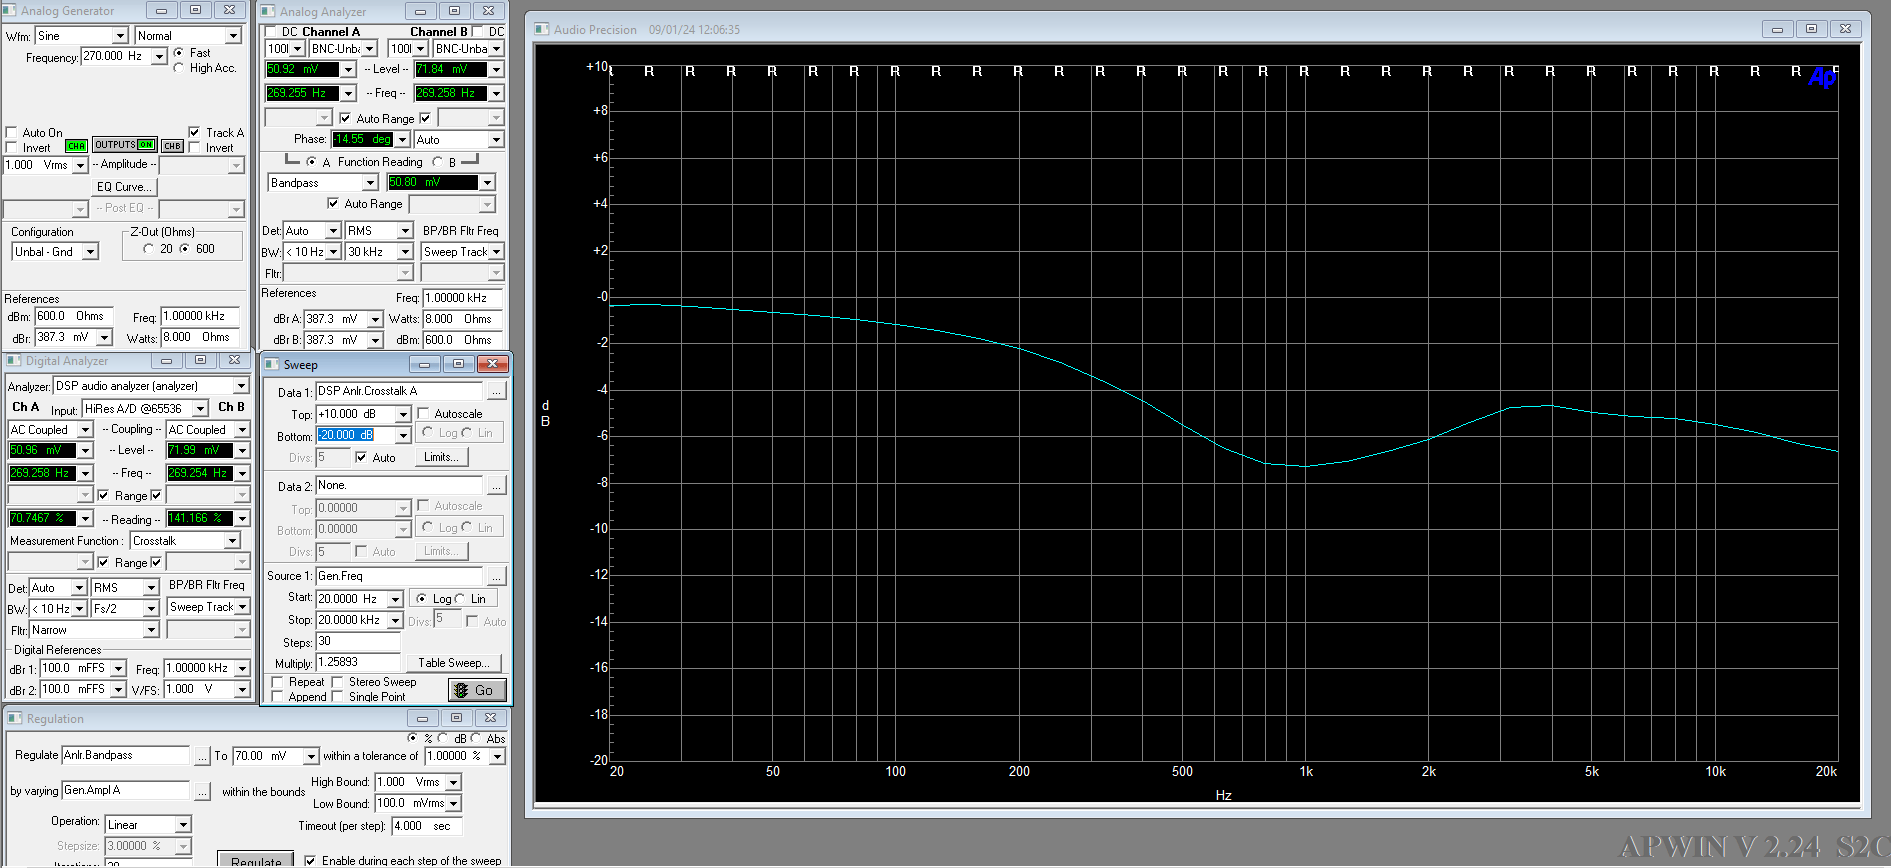Image resolution: width=1891 pixels, height=868 pixels.
Task: Click the Table Sweep... button
Action: pyautogui.click(x=453, y=663)
